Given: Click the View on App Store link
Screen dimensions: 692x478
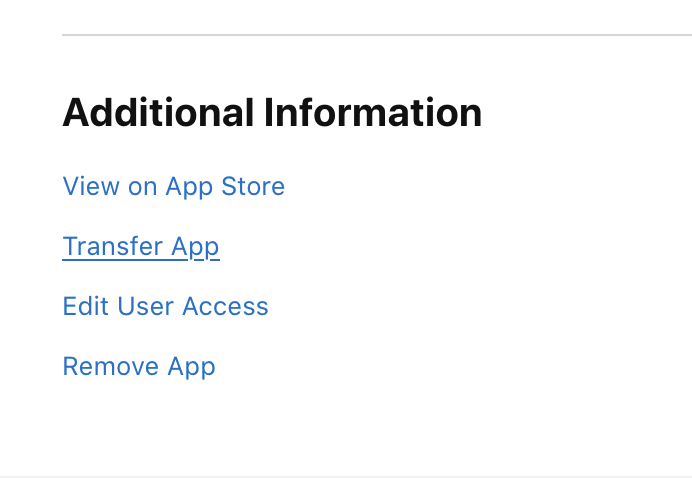Looking at the screenshot, I should tap(173, 187).
